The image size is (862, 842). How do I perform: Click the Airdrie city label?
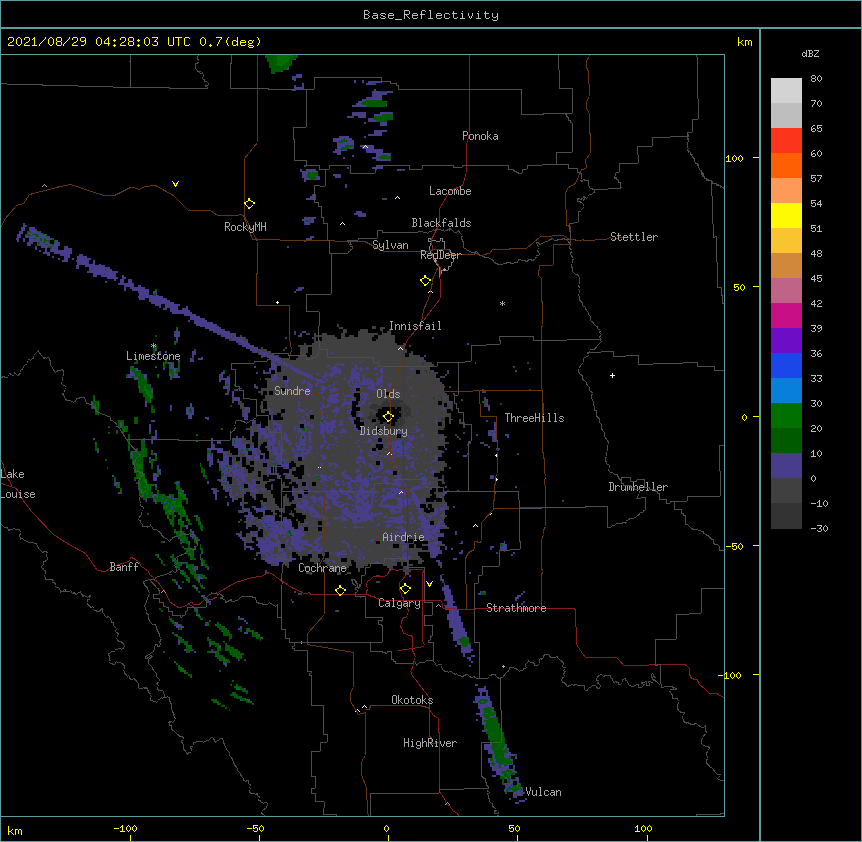pyautogui.click(x=404, y=537)
